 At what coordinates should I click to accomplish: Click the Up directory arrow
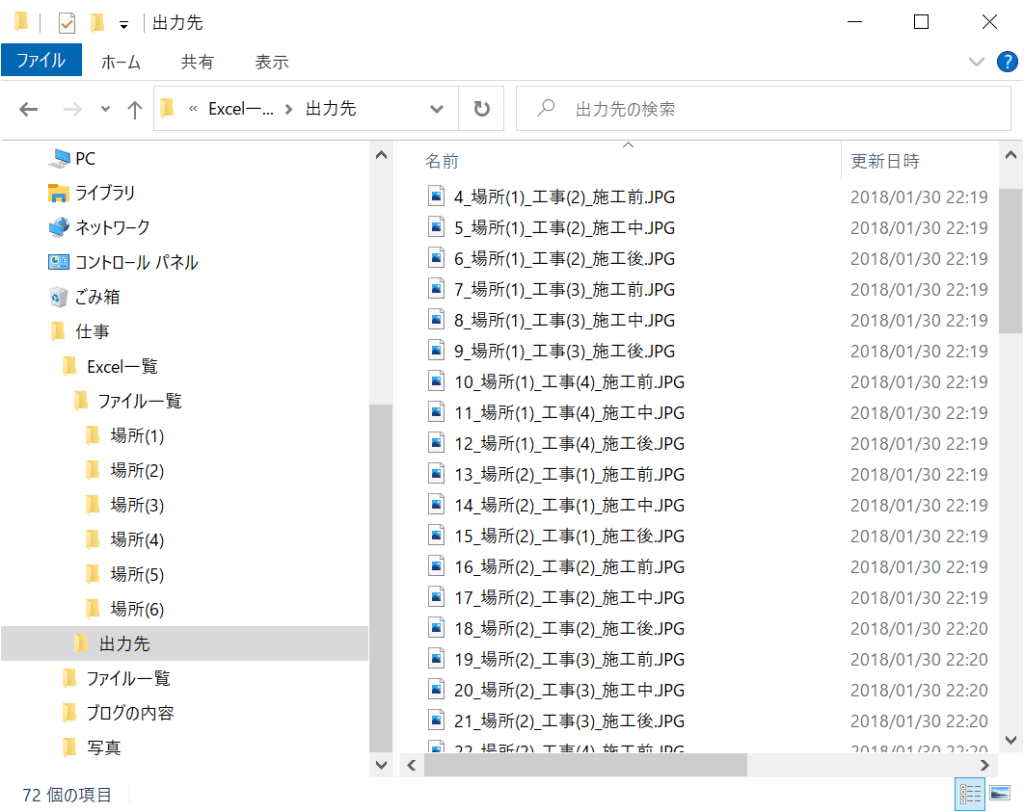pos(135,109)
